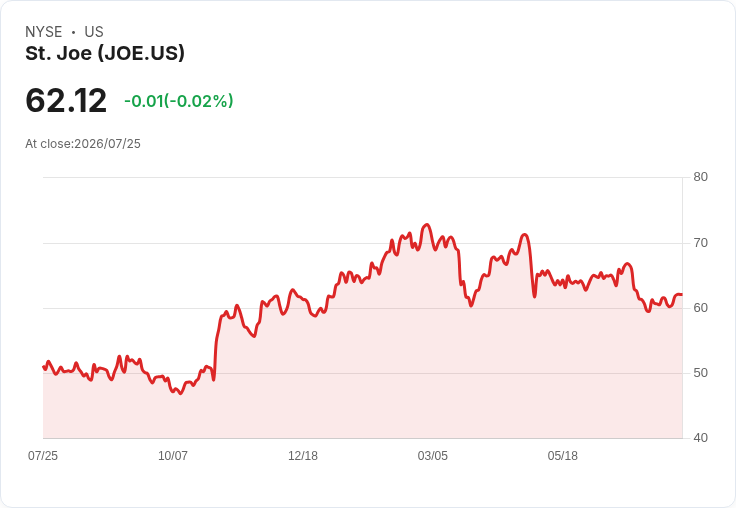This screenshot has height=508, width=736.
Task: Click the St. Joe (JOE.US) stock title
Action: pos(105,53)
